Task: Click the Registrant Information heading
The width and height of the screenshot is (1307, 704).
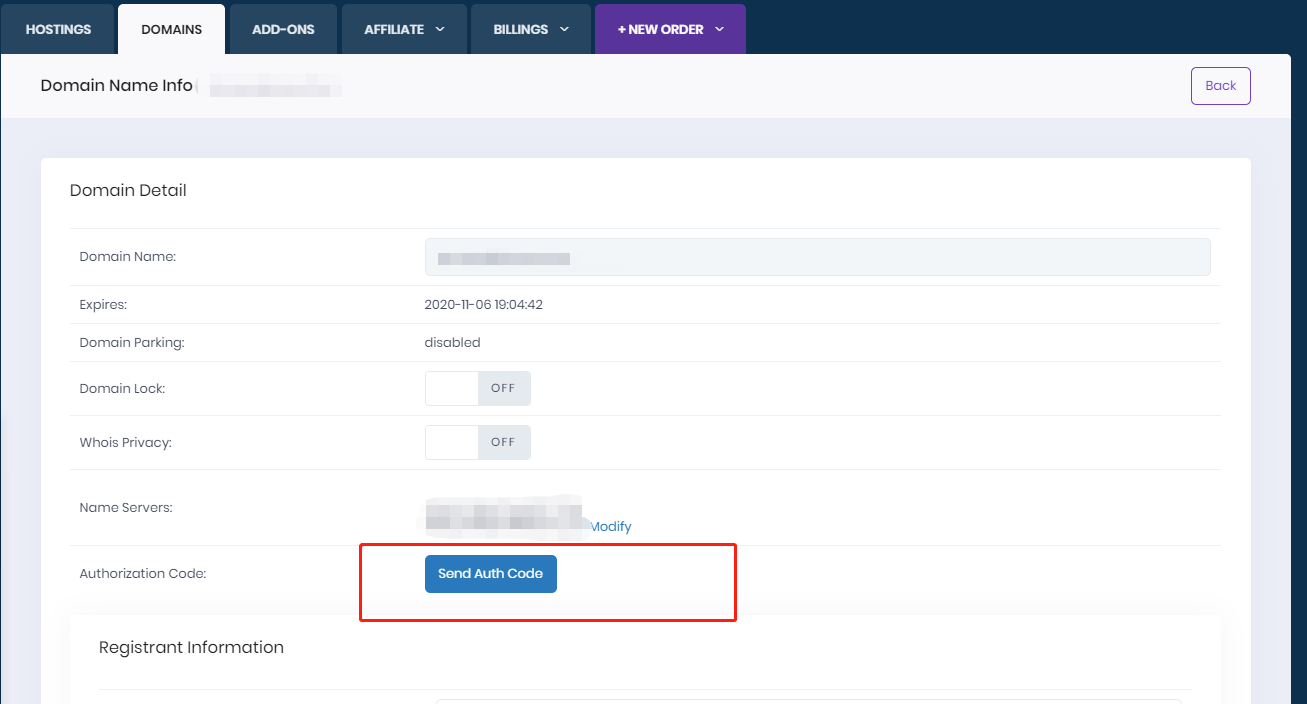Action: 191,647
